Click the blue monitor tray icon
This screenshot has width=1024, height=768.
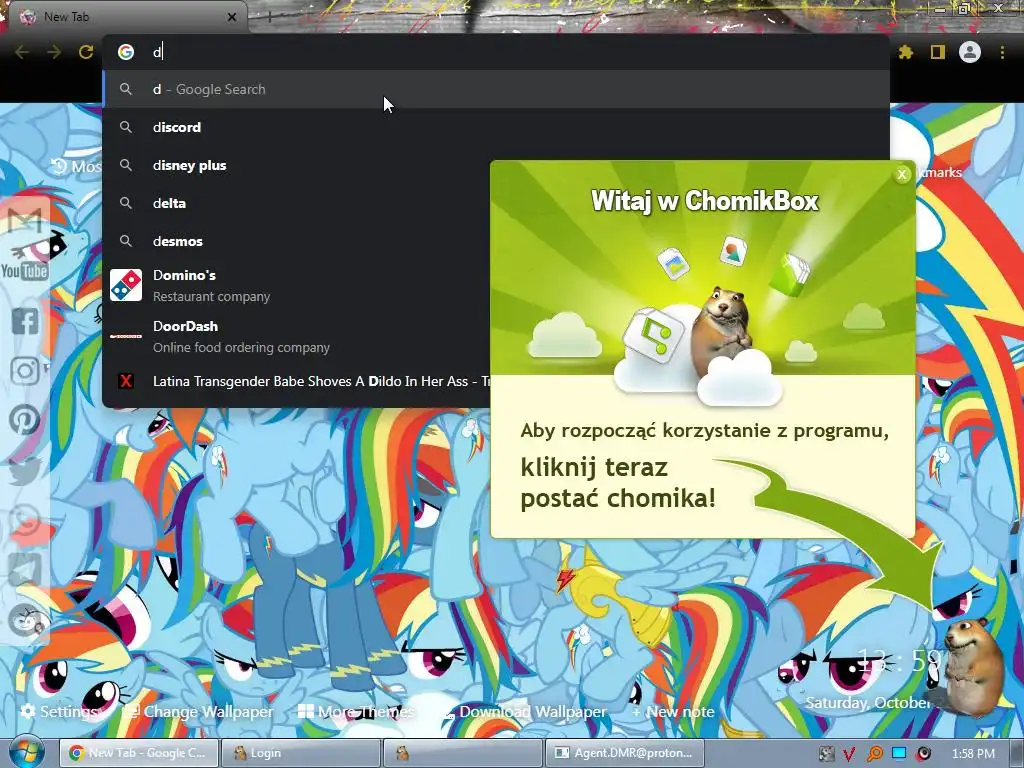tap(899, 754)
